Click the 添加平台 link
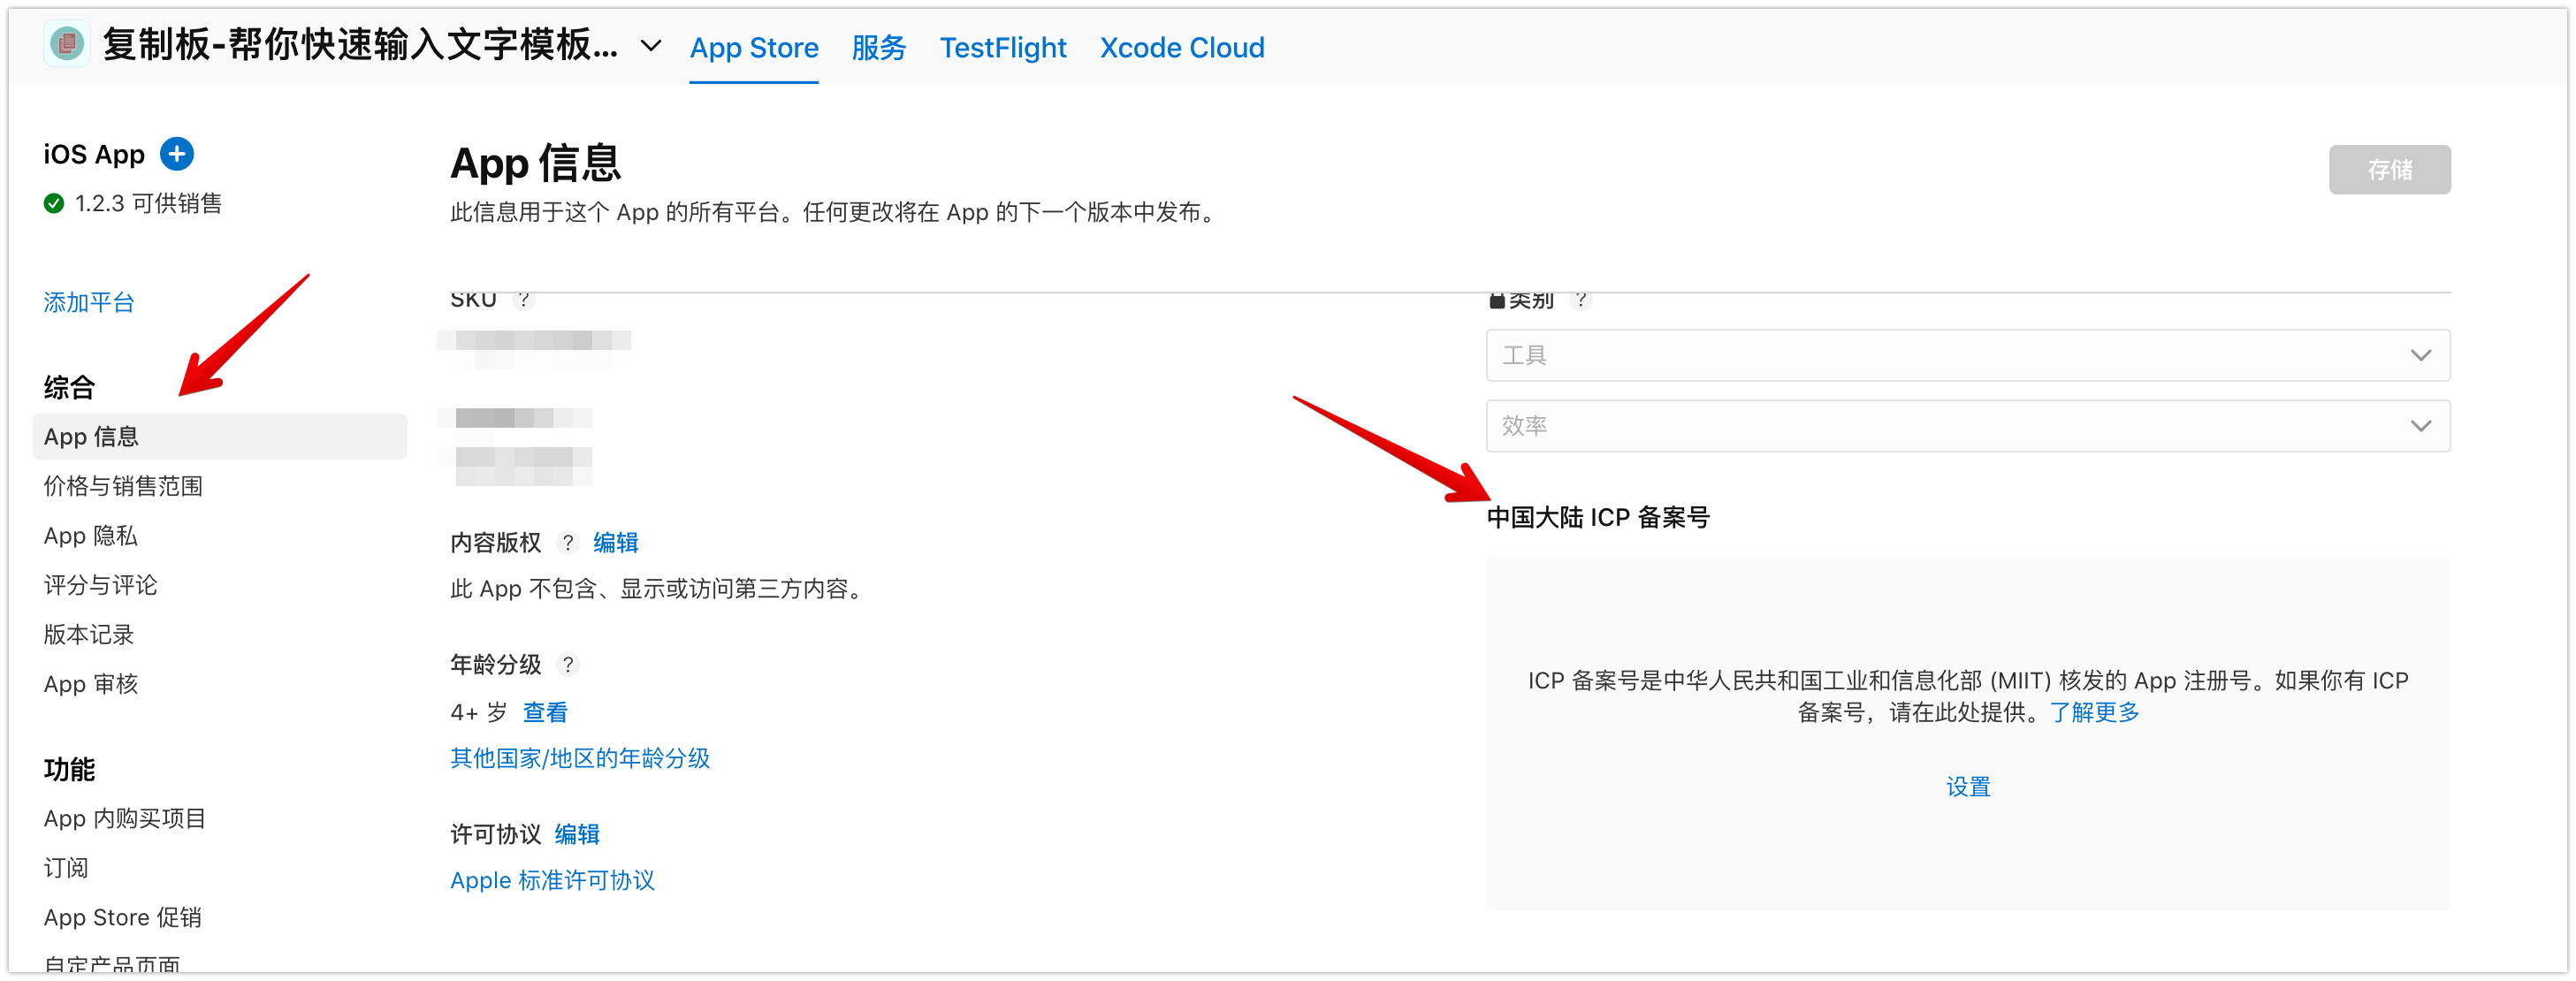2576x981 pixels. click(x=88, y=303)
